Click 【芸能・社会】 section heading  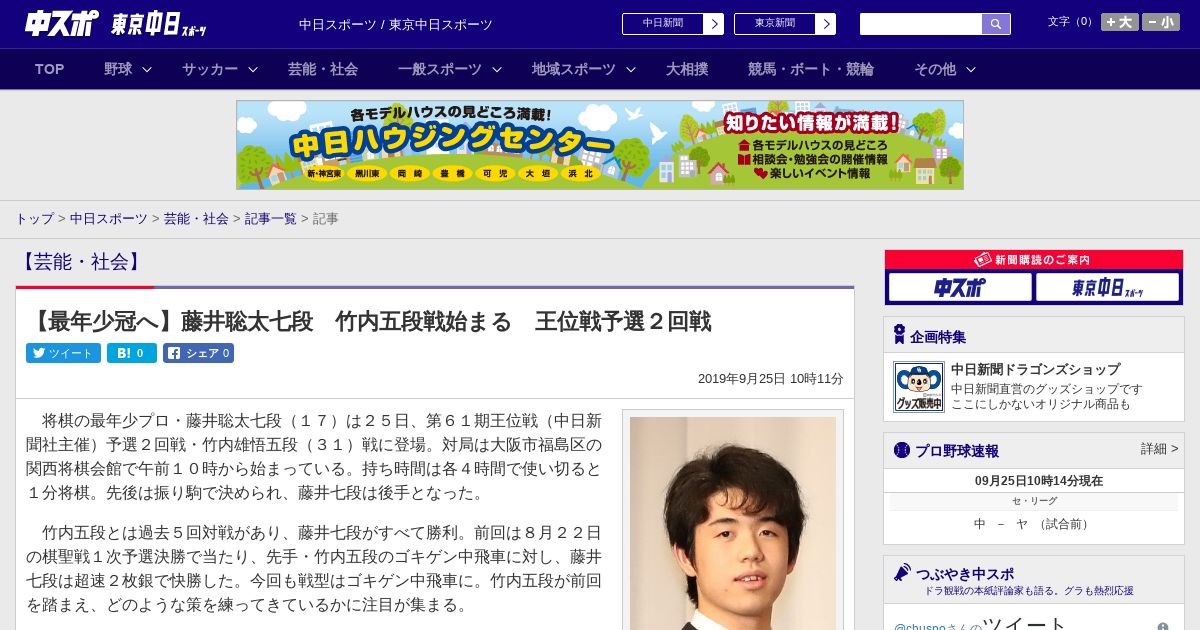pos(82,262)
